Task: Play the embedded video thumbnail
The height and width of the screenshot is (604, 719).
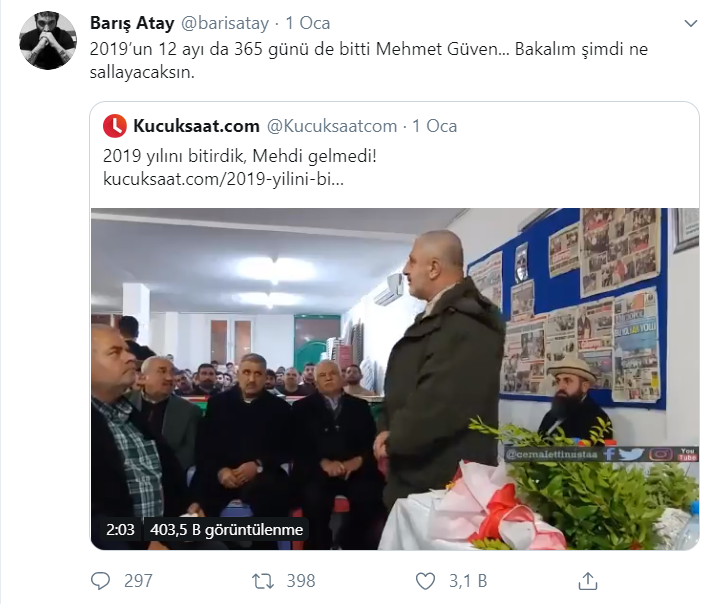Action: tap(395, 379)
